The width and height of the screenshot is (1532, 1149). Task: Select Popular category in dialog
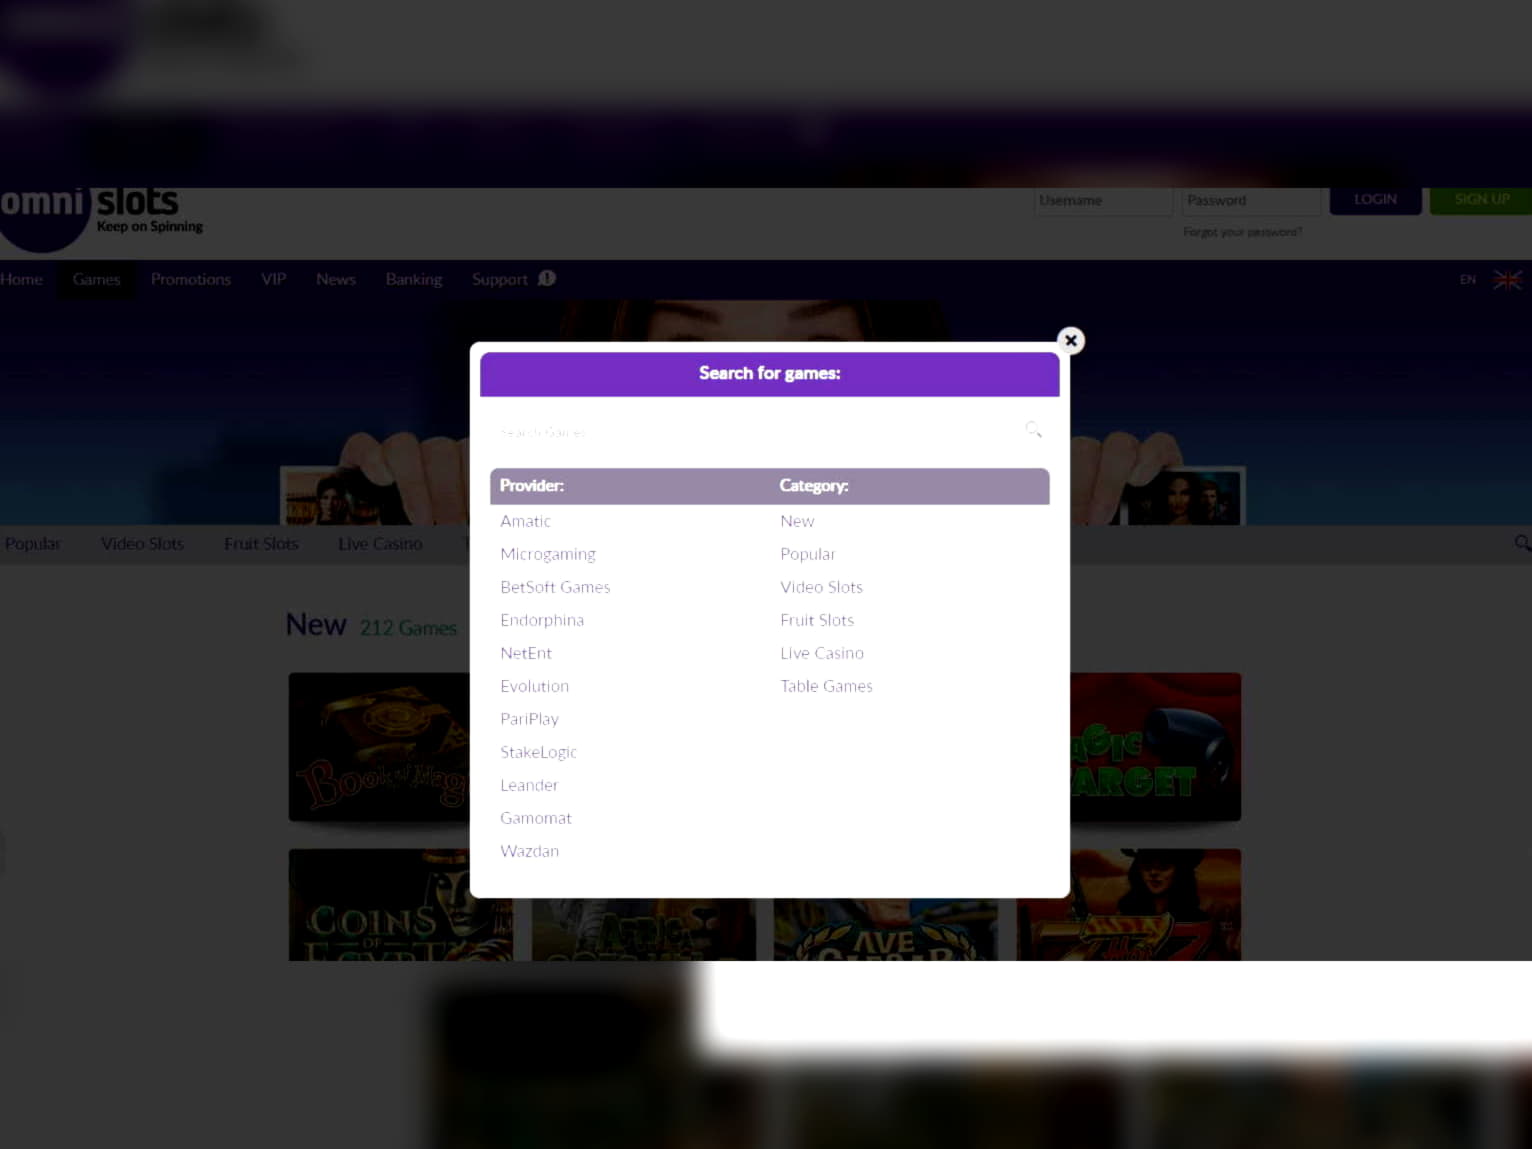808,554
